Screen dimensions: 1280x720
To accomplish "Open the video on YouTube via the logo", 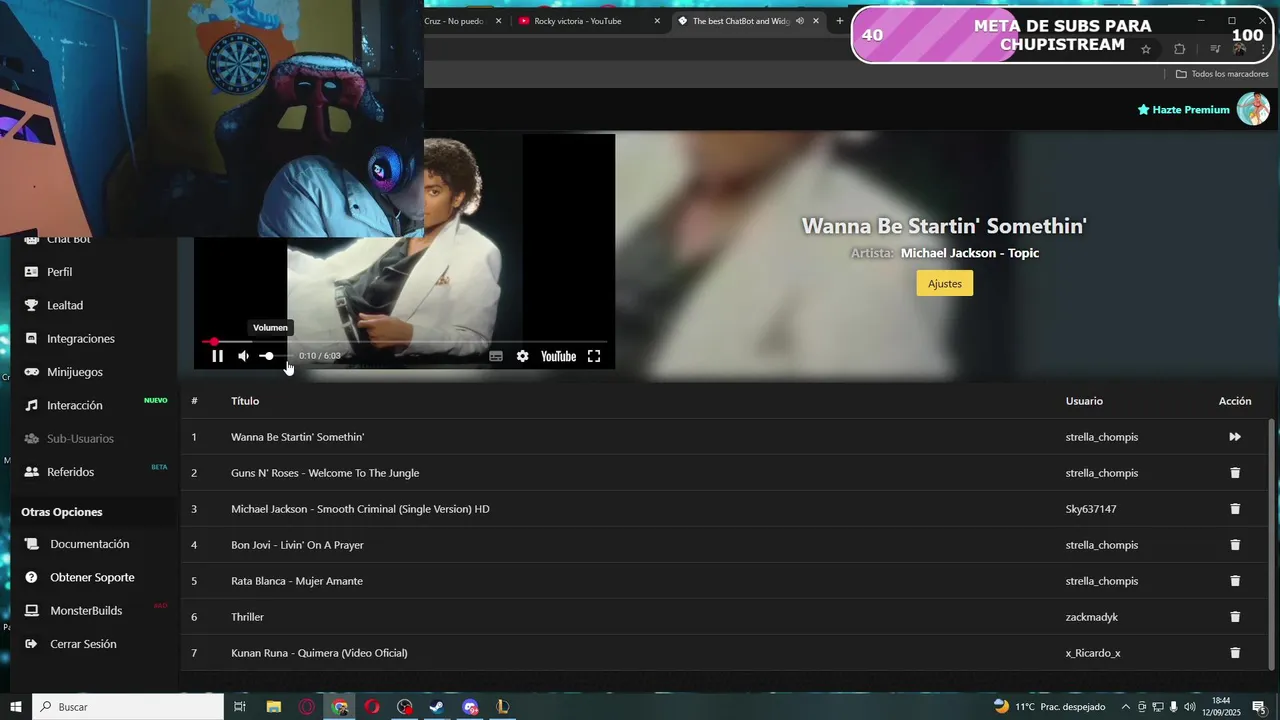I will point(558,356).
